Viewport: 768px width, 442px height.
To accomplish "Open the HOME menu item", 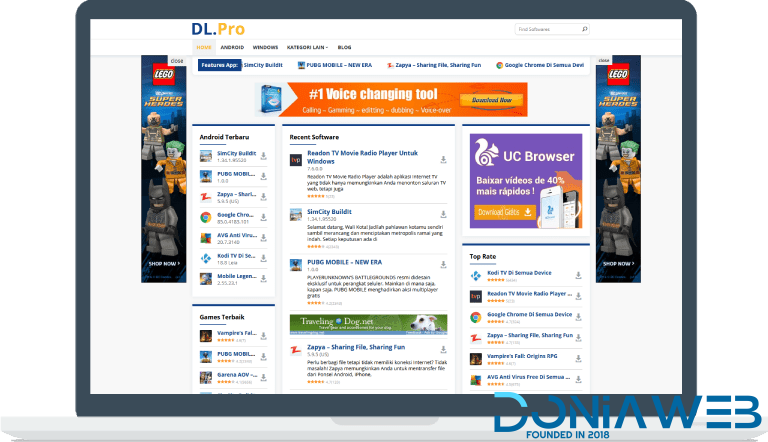I will point(204,48).
